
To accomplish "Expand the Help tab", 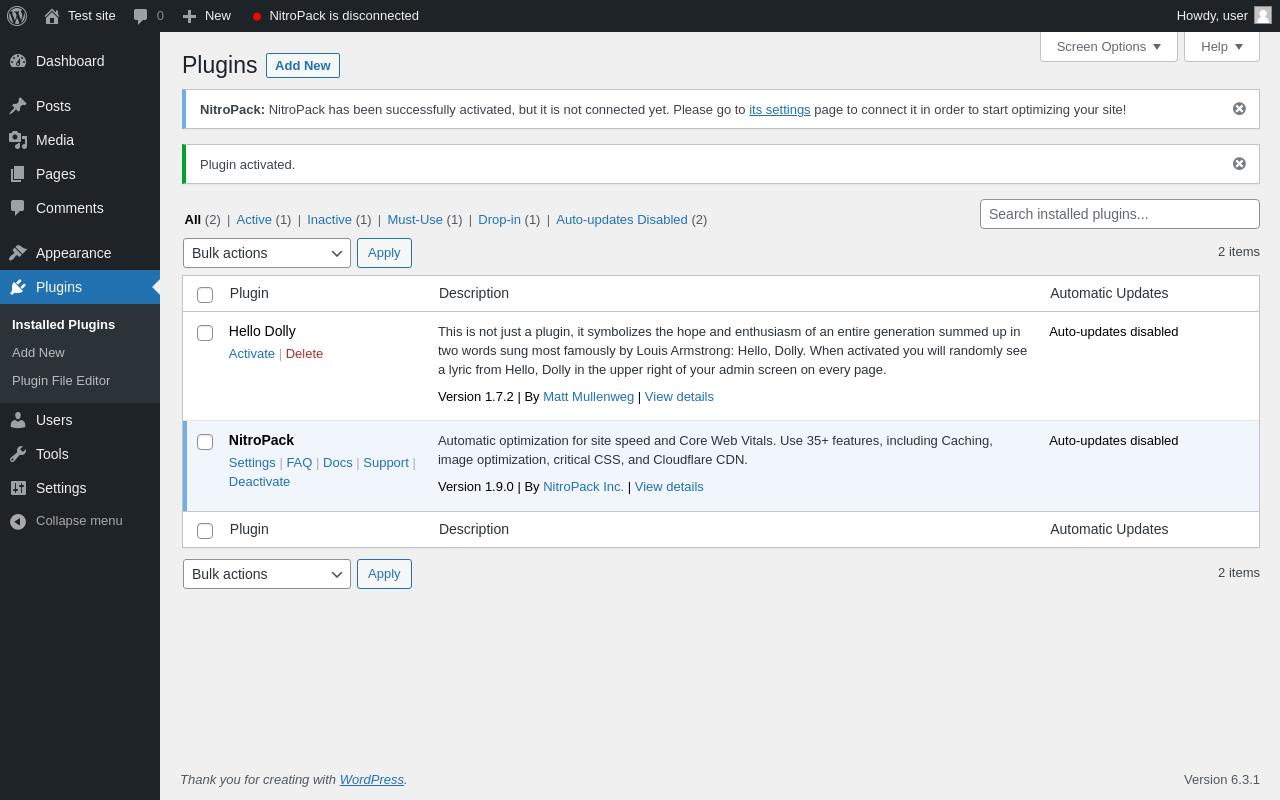I will (1221, 46).
